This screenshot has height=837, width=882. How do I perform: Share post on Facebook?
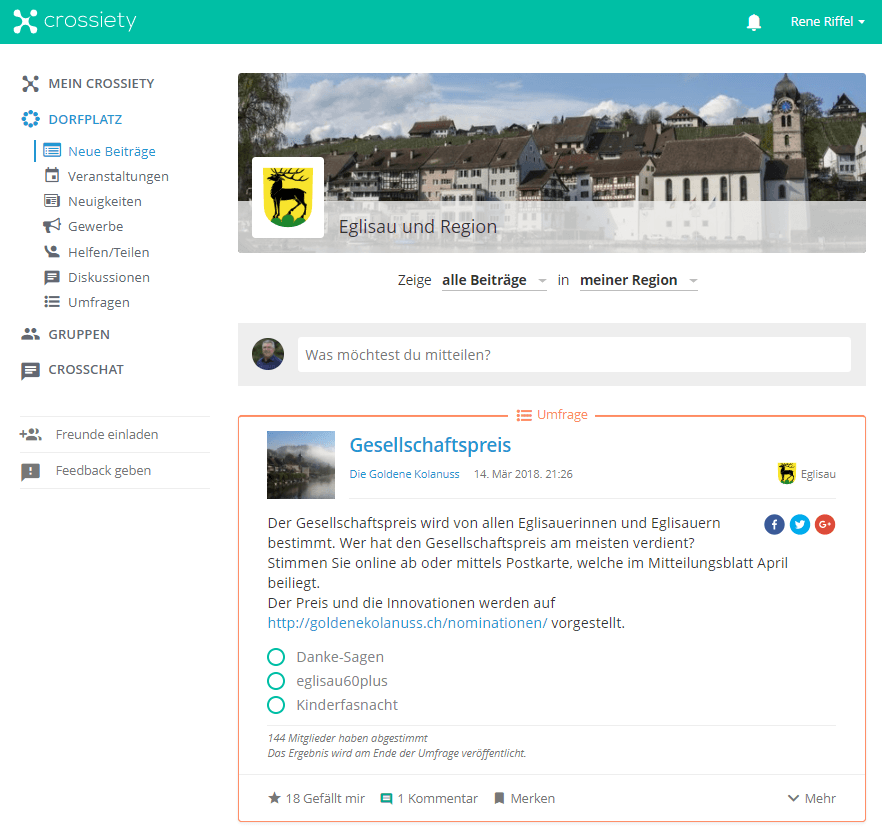774,524
